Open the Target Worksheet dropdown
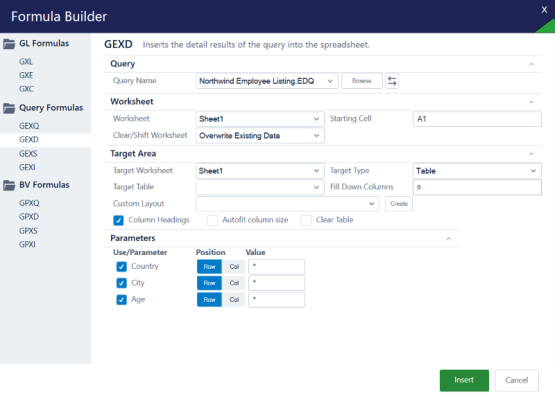The width and height of the screenshot is (555, 397). coord(260,171)
